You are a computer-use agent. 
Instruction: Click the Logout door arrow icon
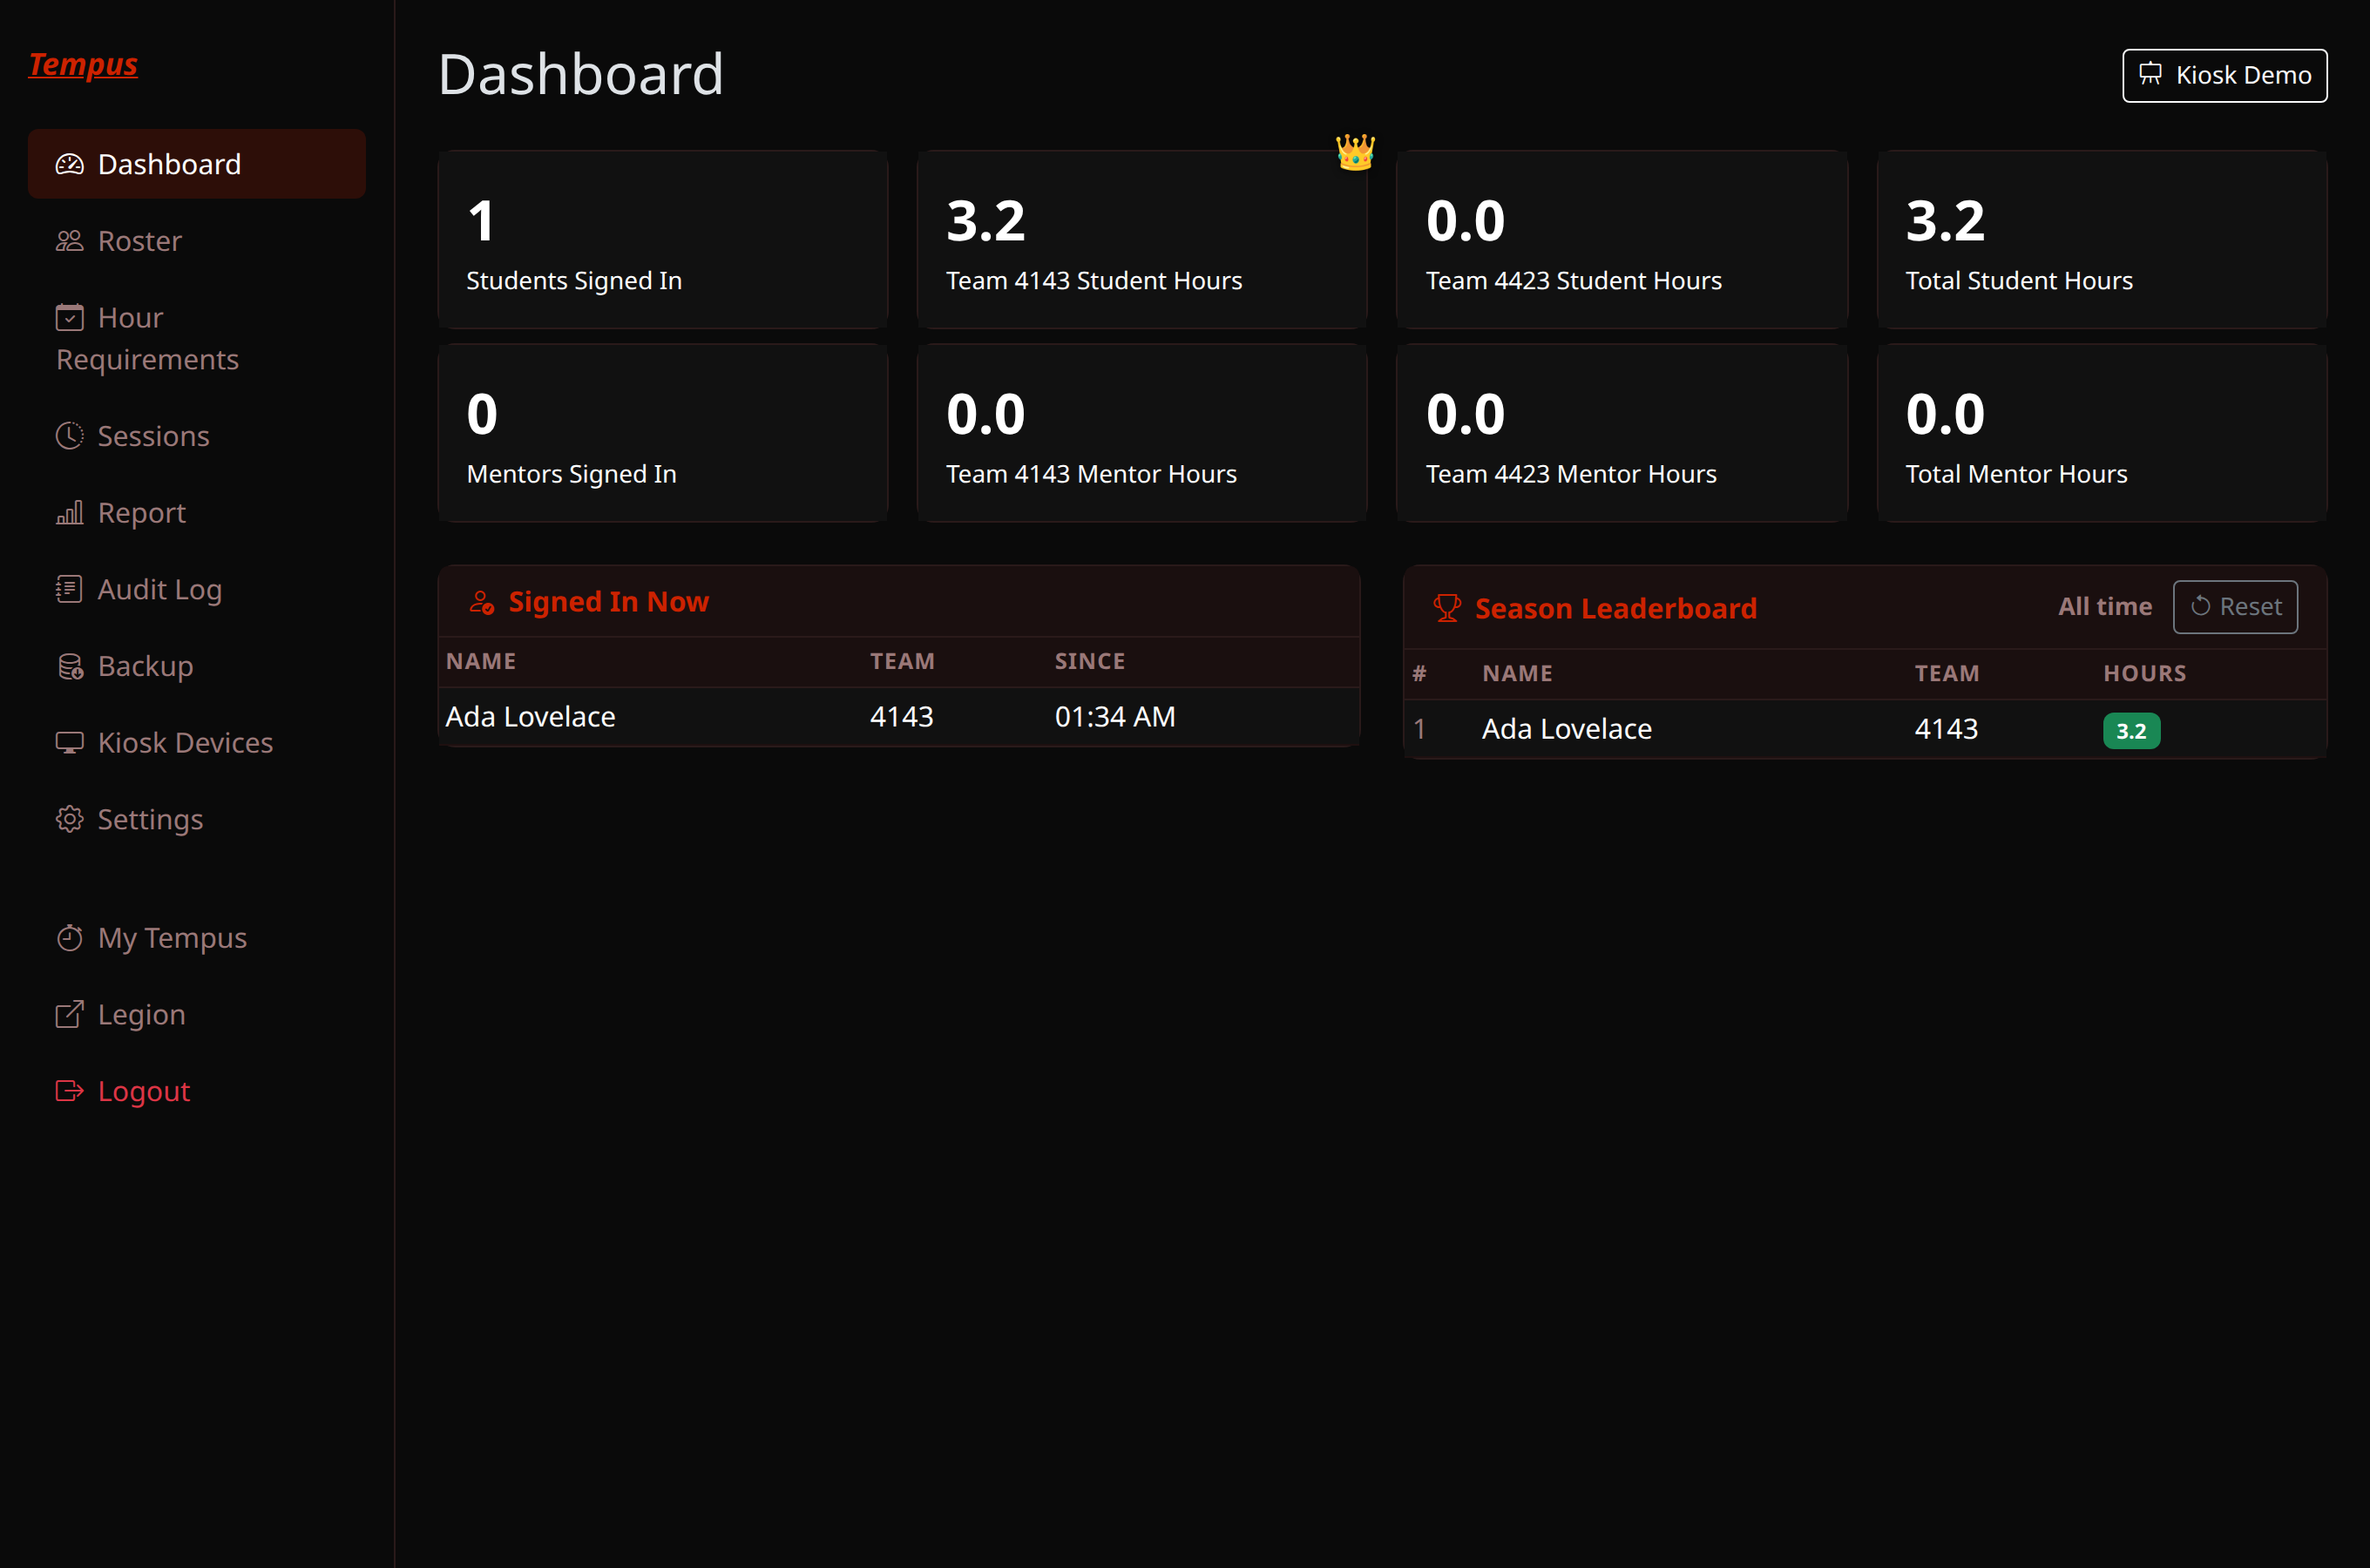click(69, 1091)
